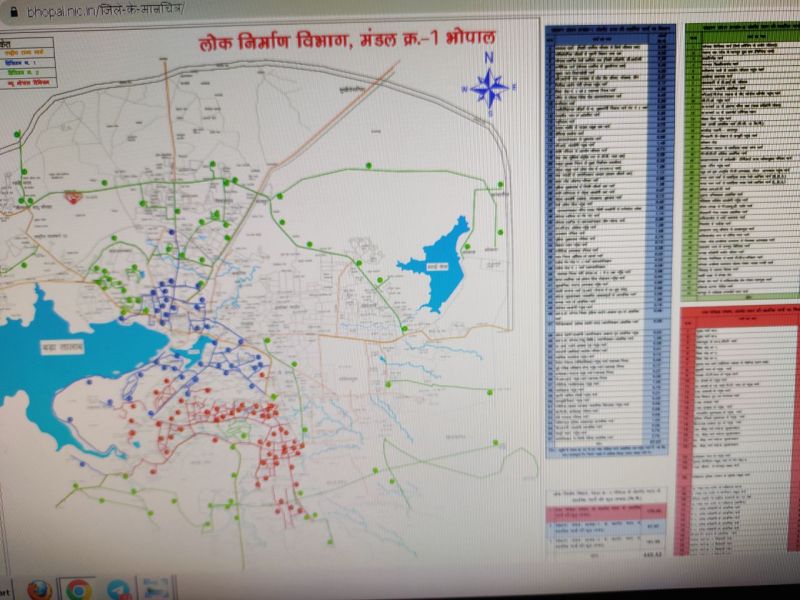Viewport: 800px width, 600px height.
Task: Open Telegram from the taskbar
Action: (118, 589)
